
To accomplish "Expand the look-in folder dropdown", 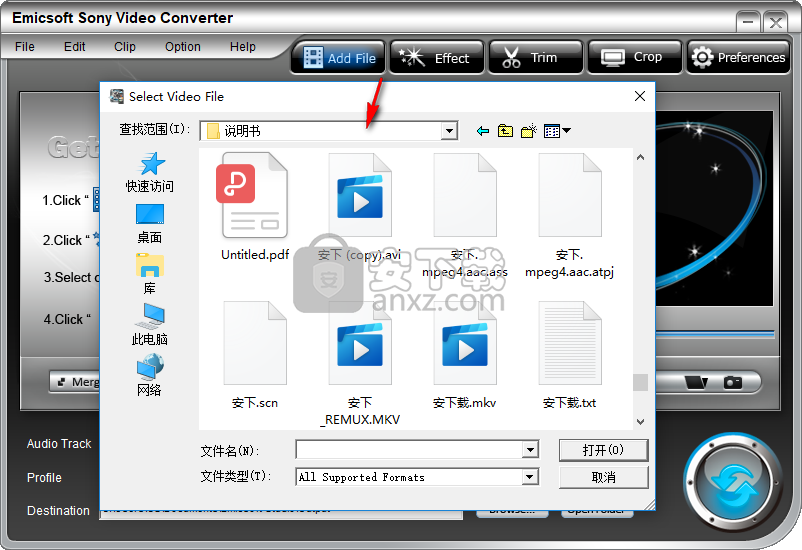I will [x=449, y=131].
